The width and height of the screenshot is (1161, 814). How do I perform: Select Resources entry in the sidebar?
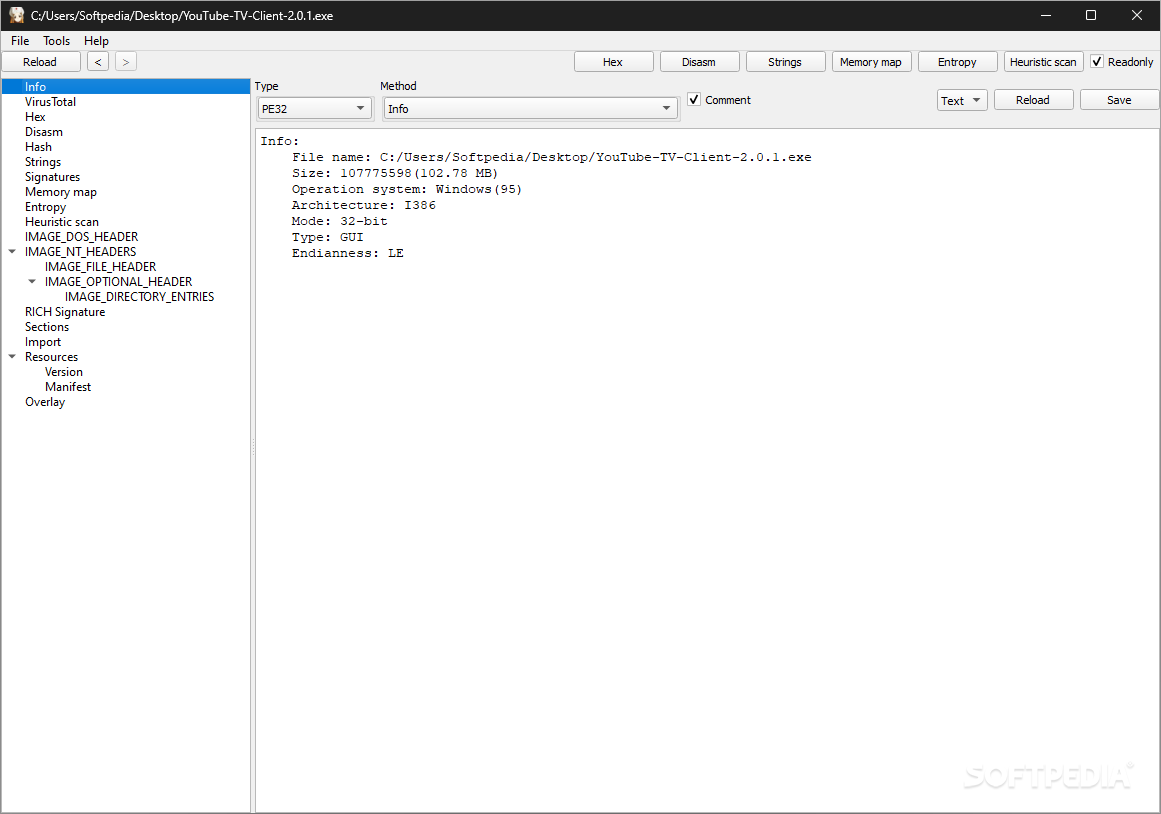[x=51, y=357]
